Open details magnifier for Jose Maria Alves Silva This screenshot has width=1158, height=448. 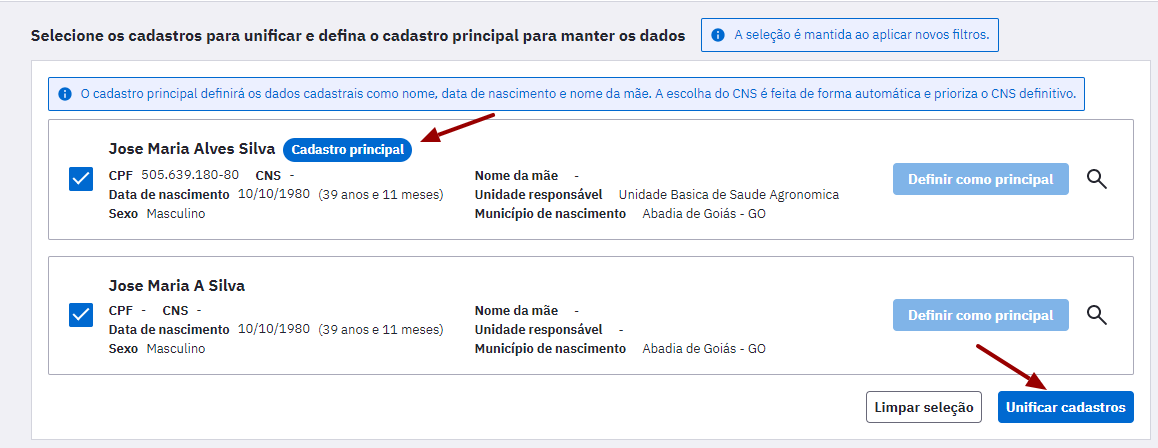pos(1097,179)
